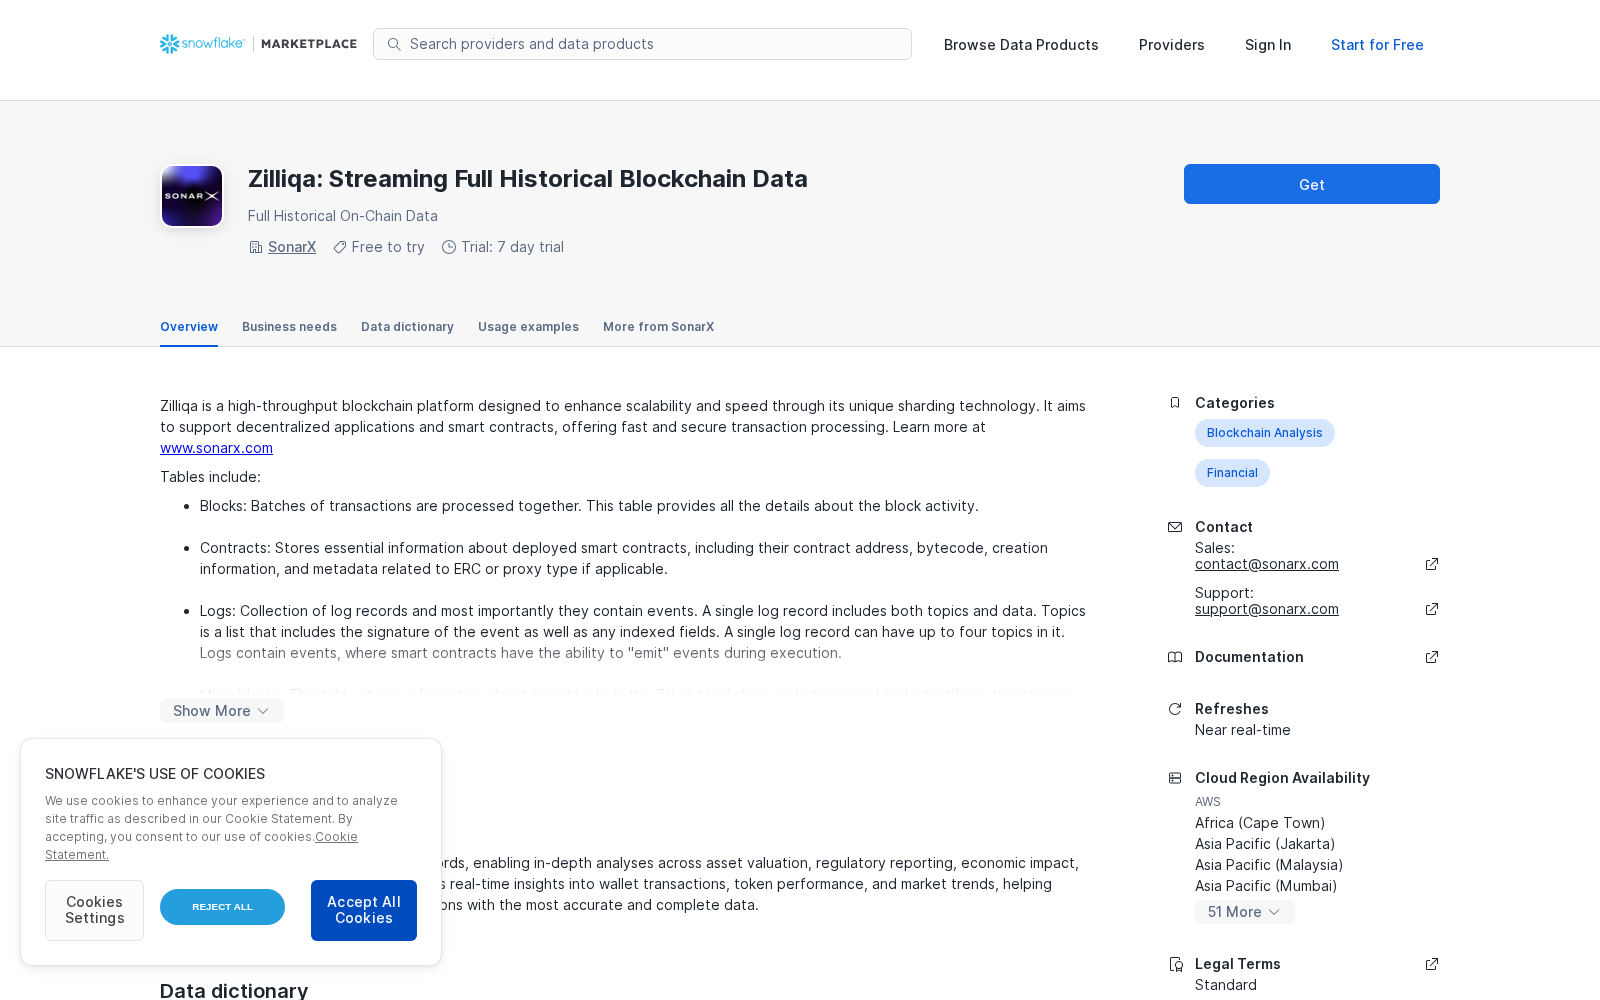
Task: Click the price tag icon by Free to try
Action: point(340,247)
